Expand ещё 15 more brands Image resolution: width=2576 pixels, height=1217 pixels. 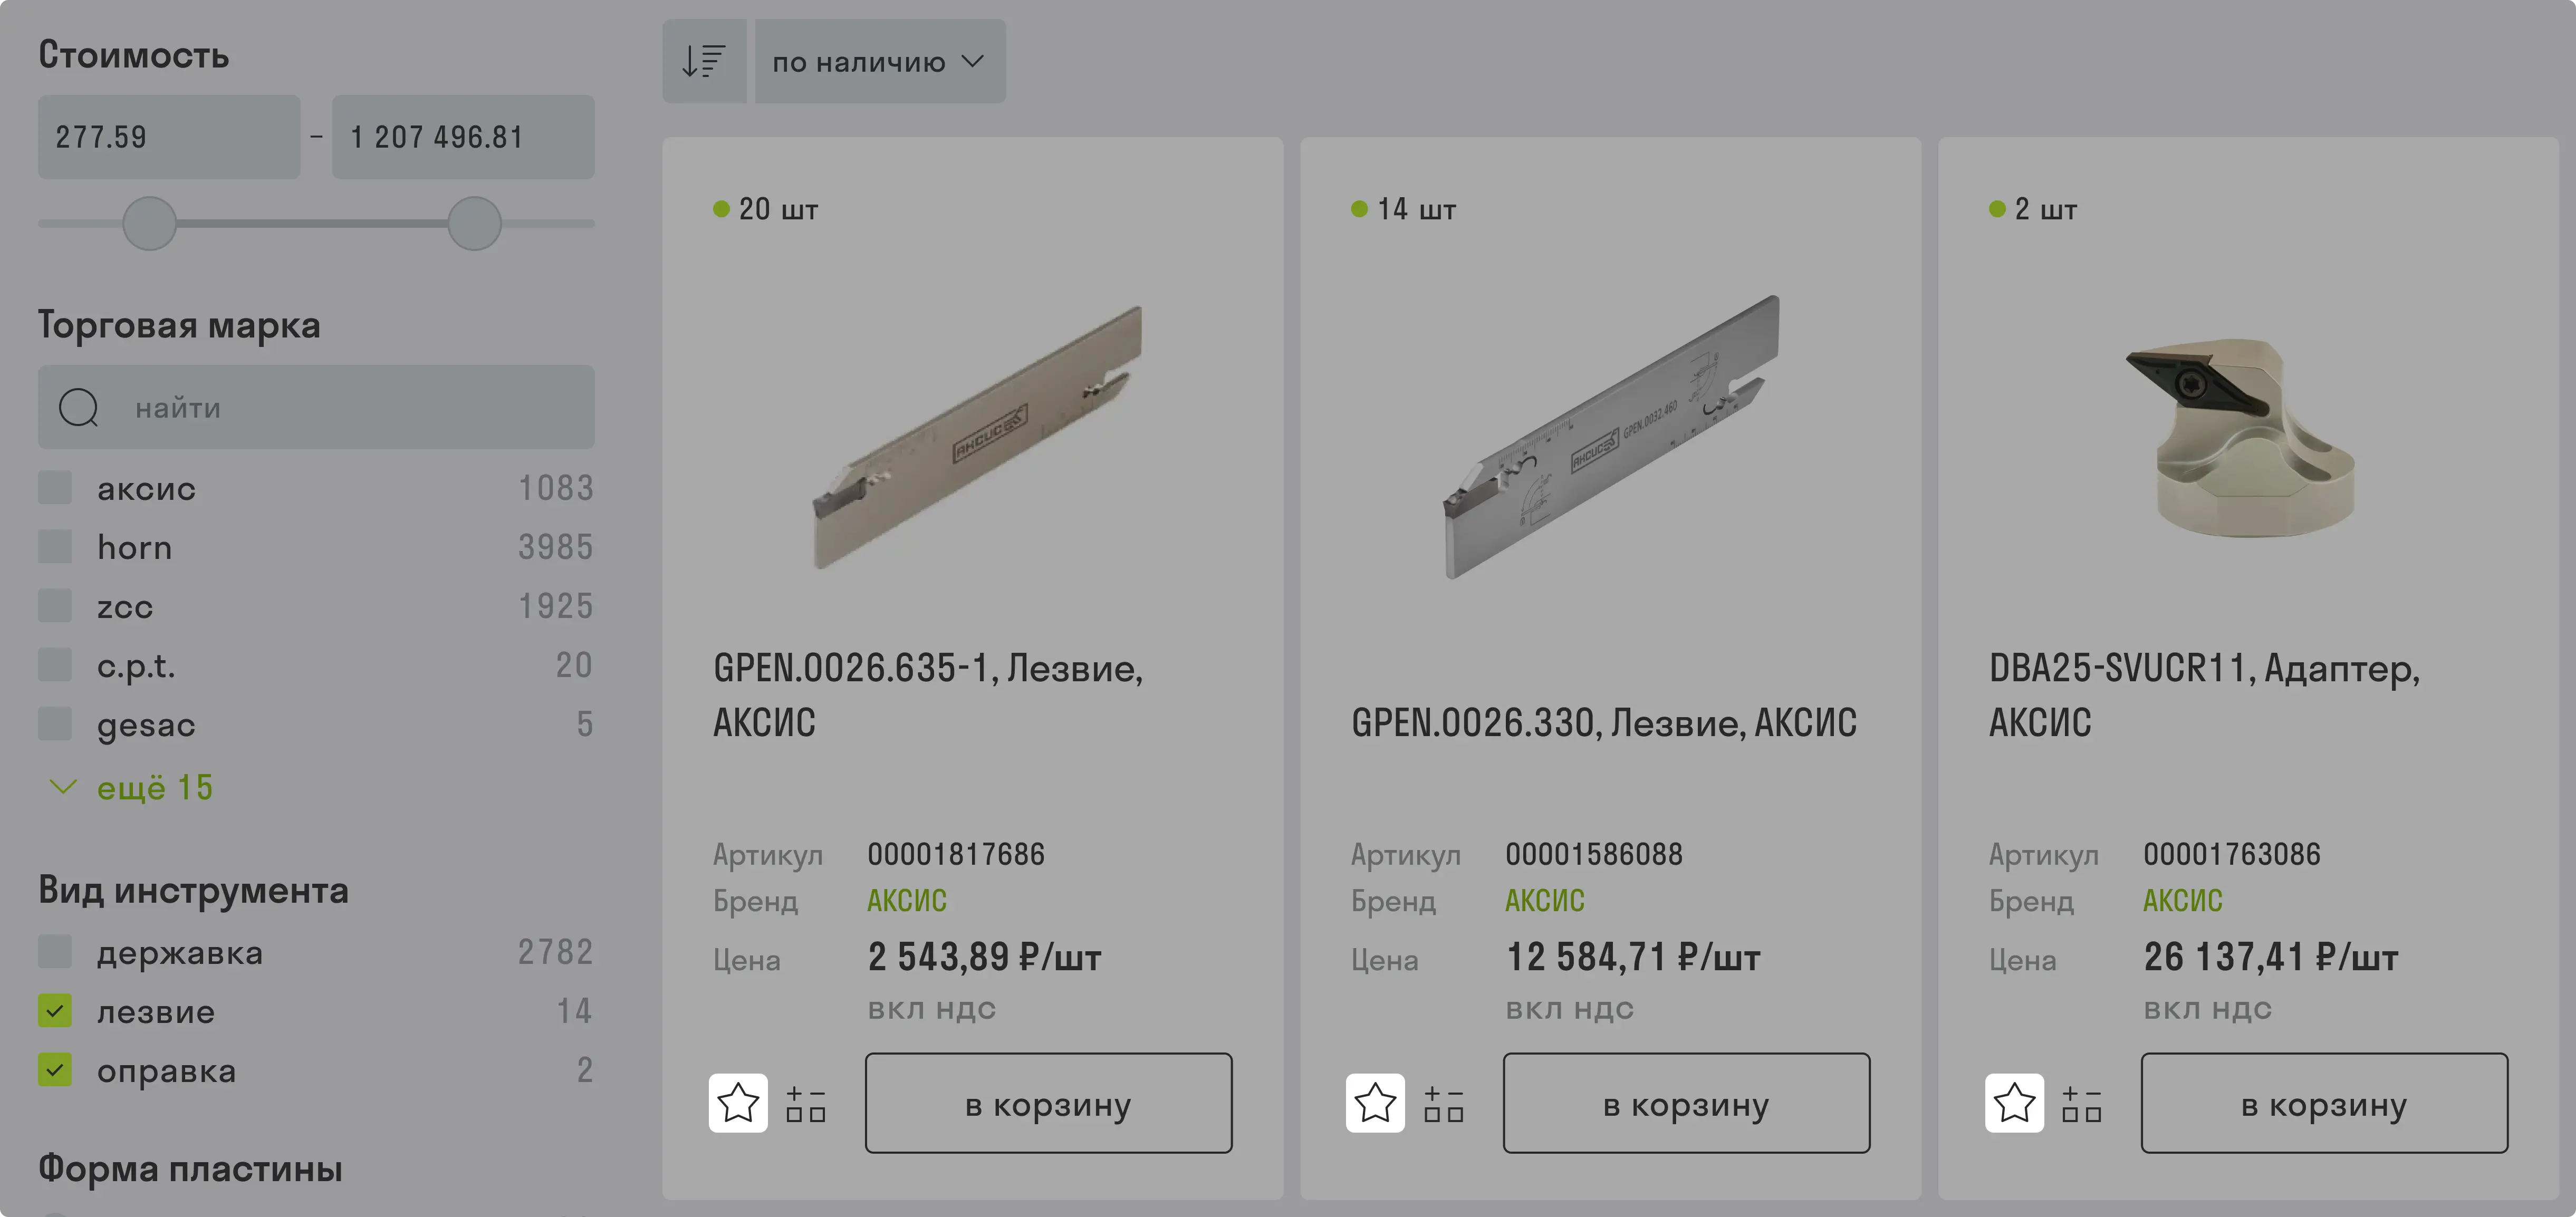(x=131, y=788)
